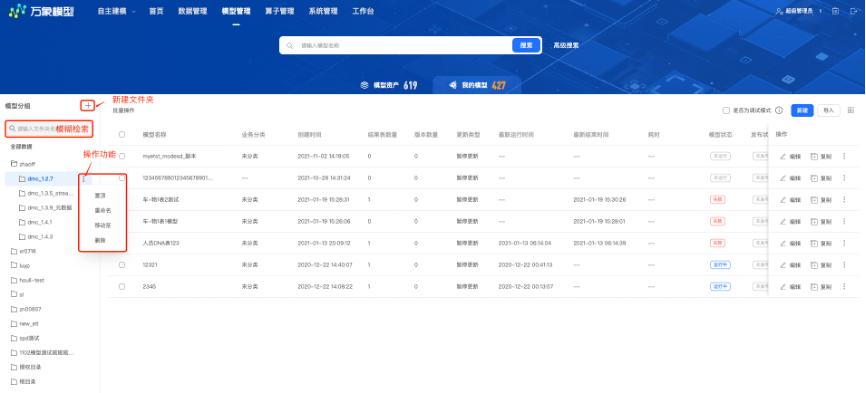Open the more-options dots for myetst_modesd_副本 row
This screenshot has height=393, width=866.
point(844,156)
